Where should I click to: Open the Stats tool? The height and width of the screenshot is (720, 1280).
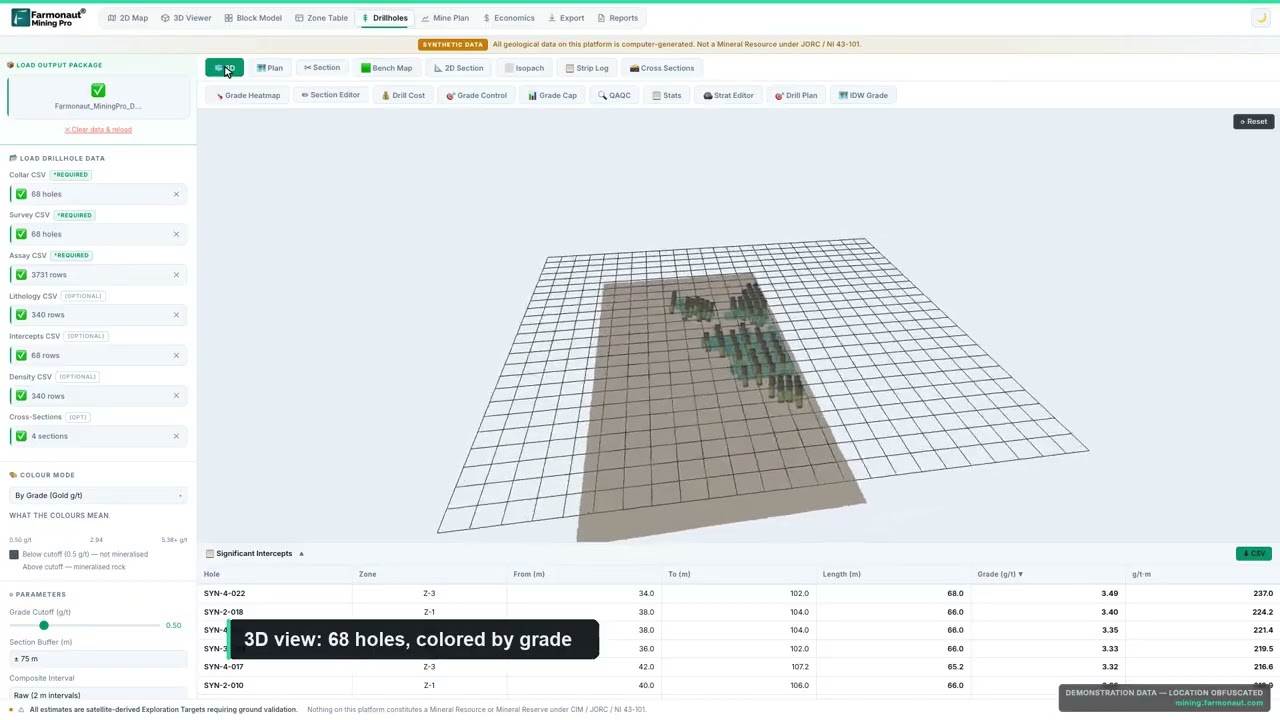pyautogui.click(x=666, y=95)
